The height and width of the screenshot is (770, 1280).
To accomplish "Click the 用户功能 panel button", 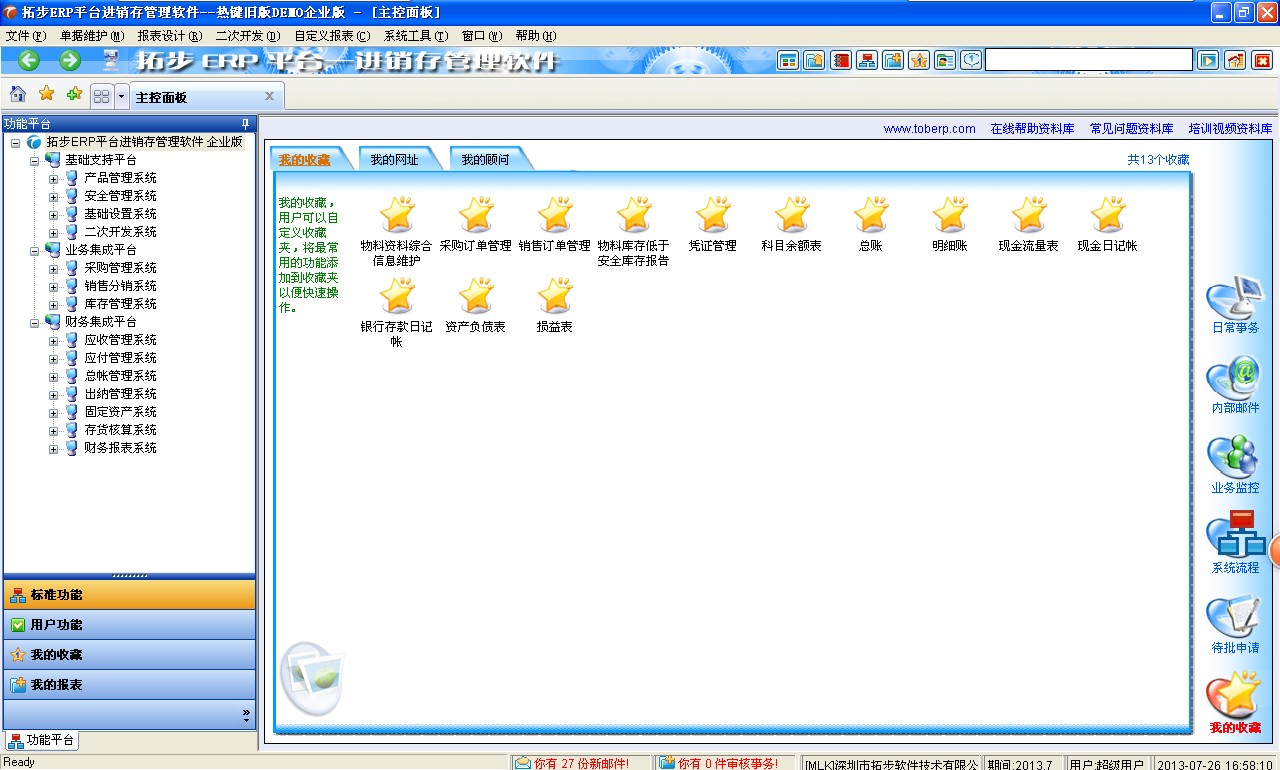I will pyautogui.click(x=129, y=625).
